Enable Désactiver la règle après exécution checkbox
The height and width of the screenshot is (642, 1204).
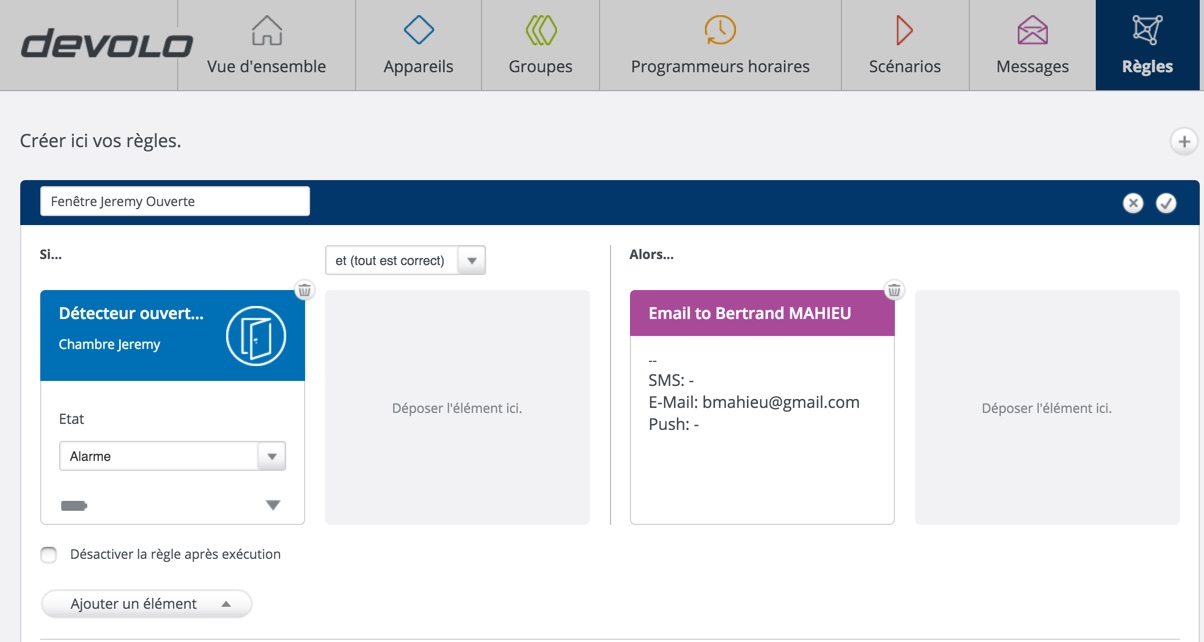point(49,555)
